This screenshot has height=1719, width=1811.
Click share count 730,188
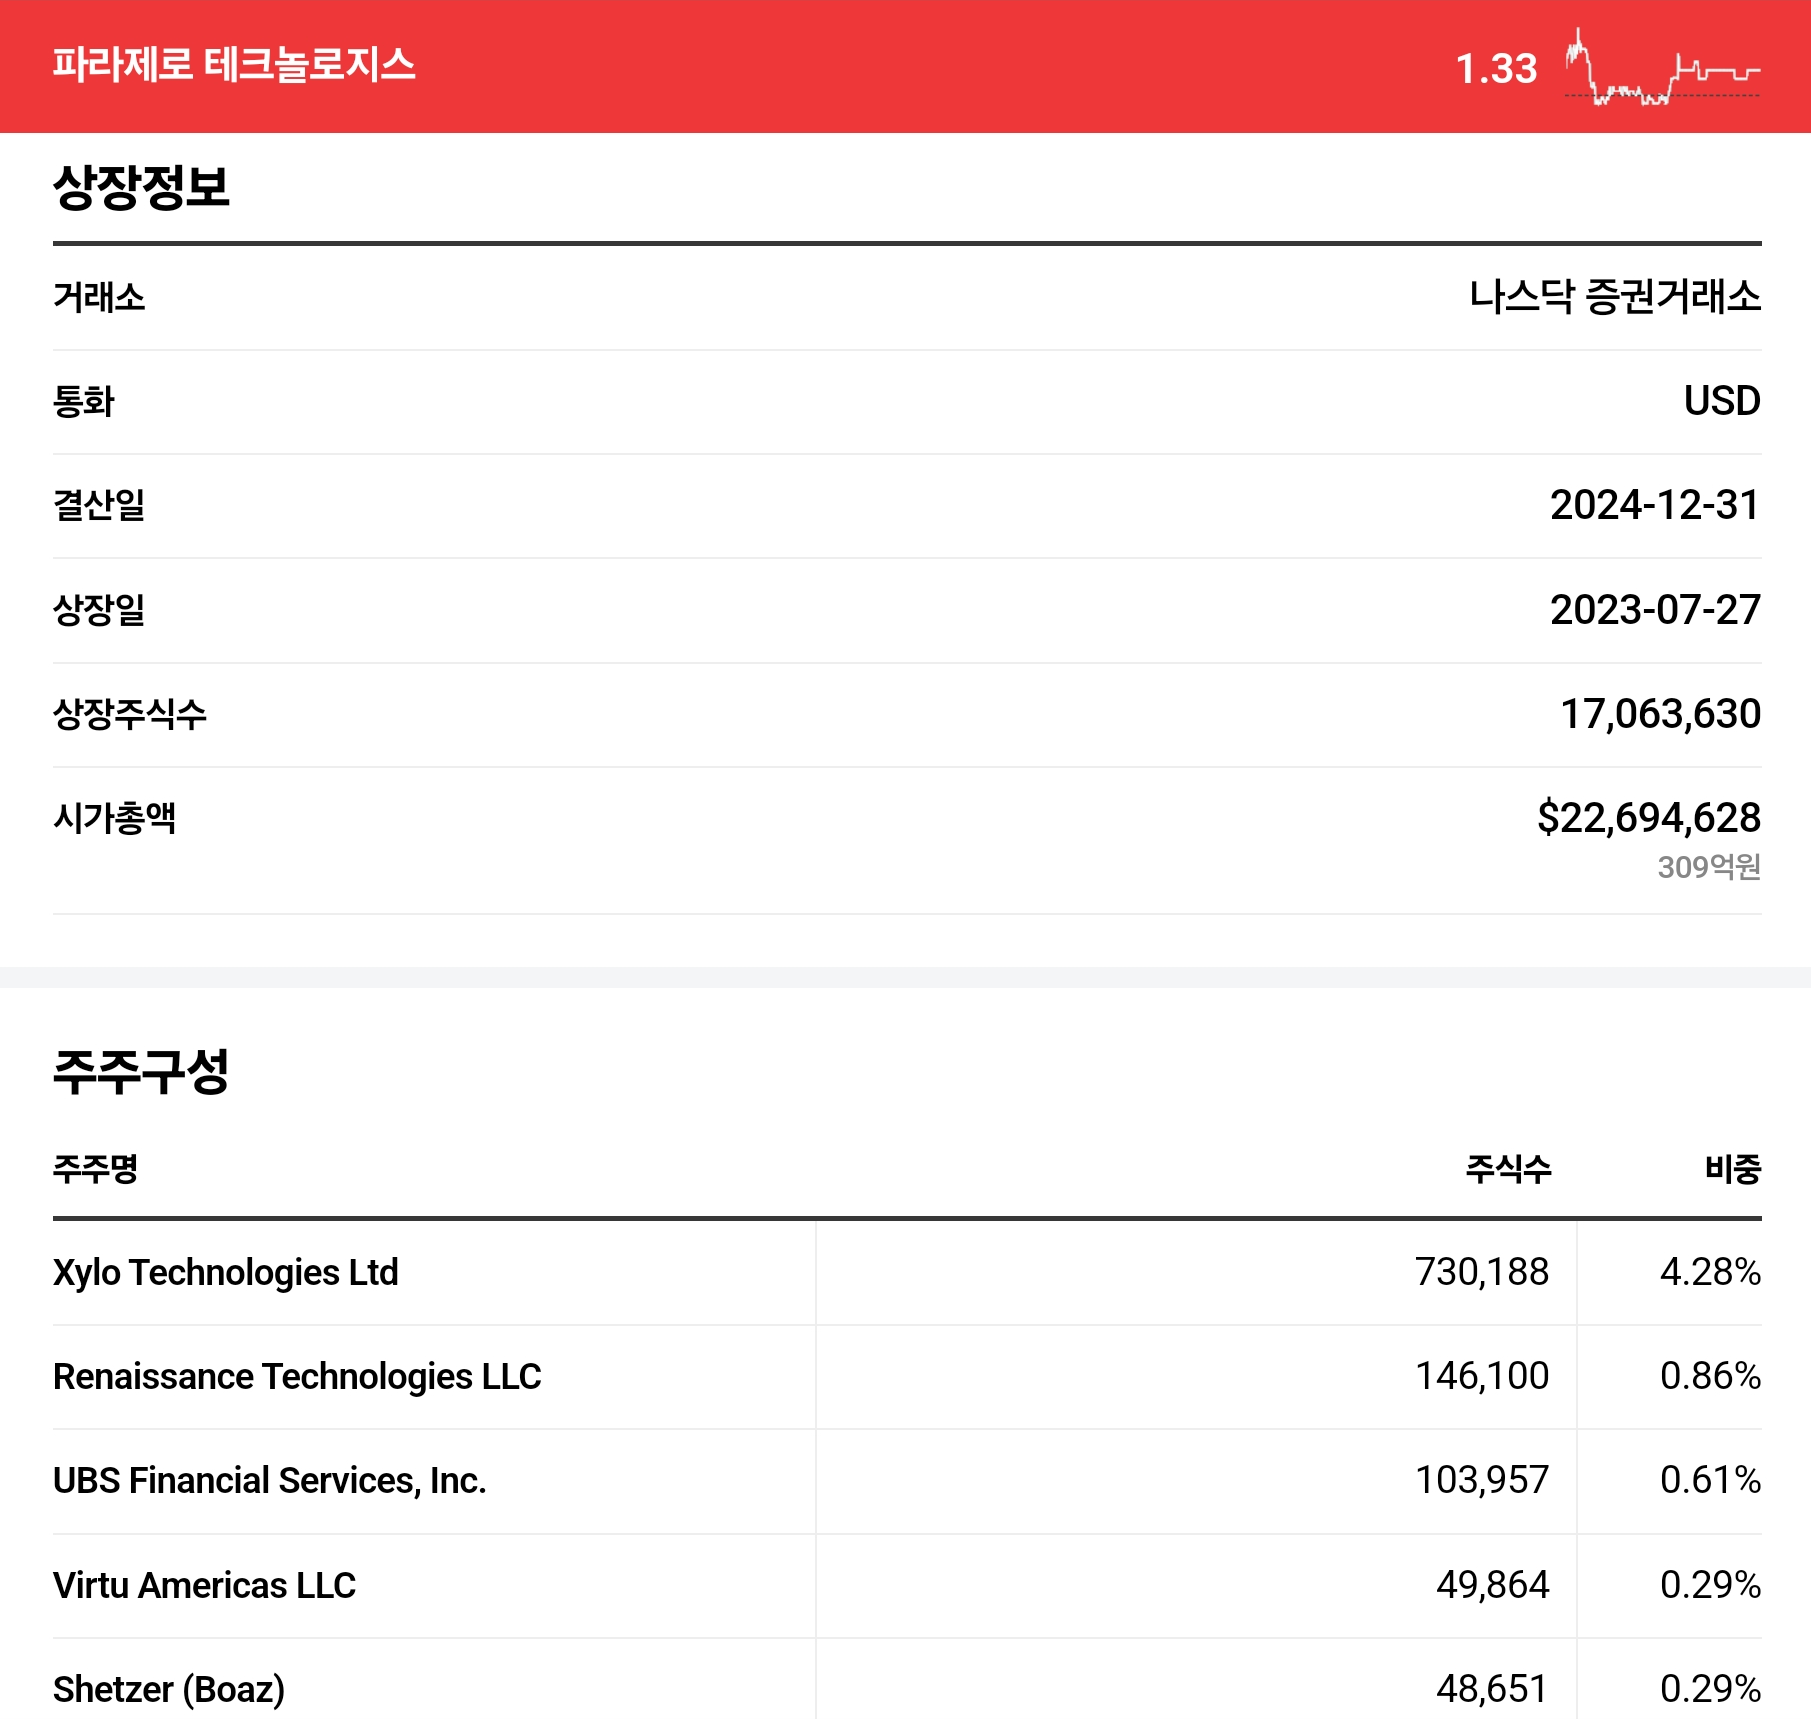click(1482, 1272)
